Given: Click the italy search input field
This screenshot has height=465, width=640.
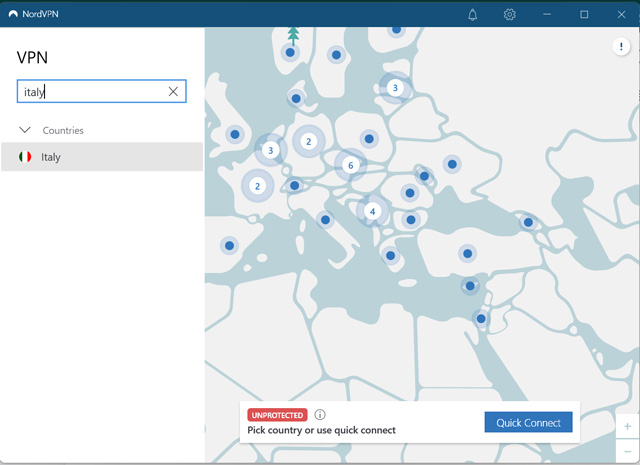Looking at the screenshot, I should [102, 91].
